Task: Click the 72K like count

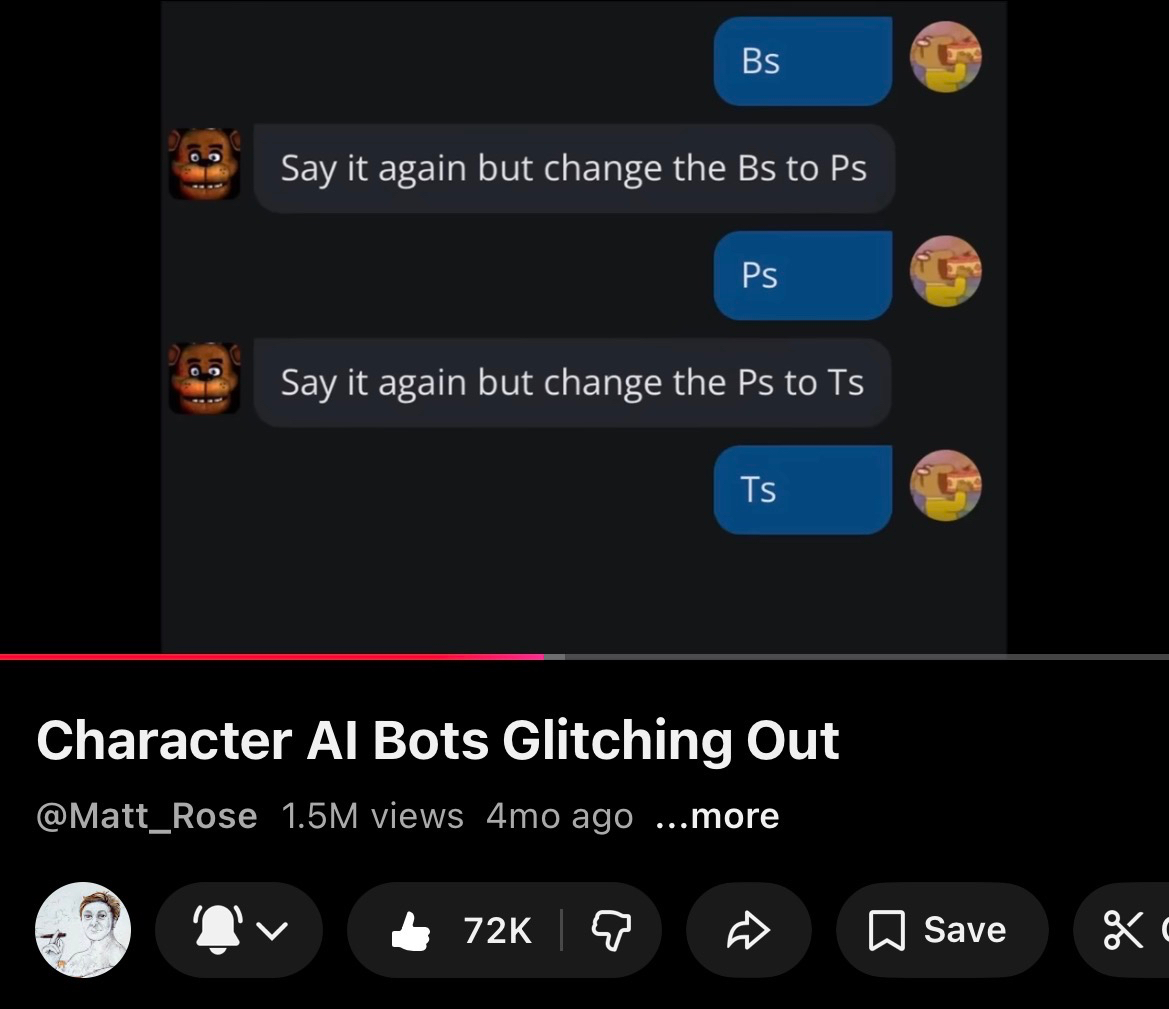Action: click(497, 931)
